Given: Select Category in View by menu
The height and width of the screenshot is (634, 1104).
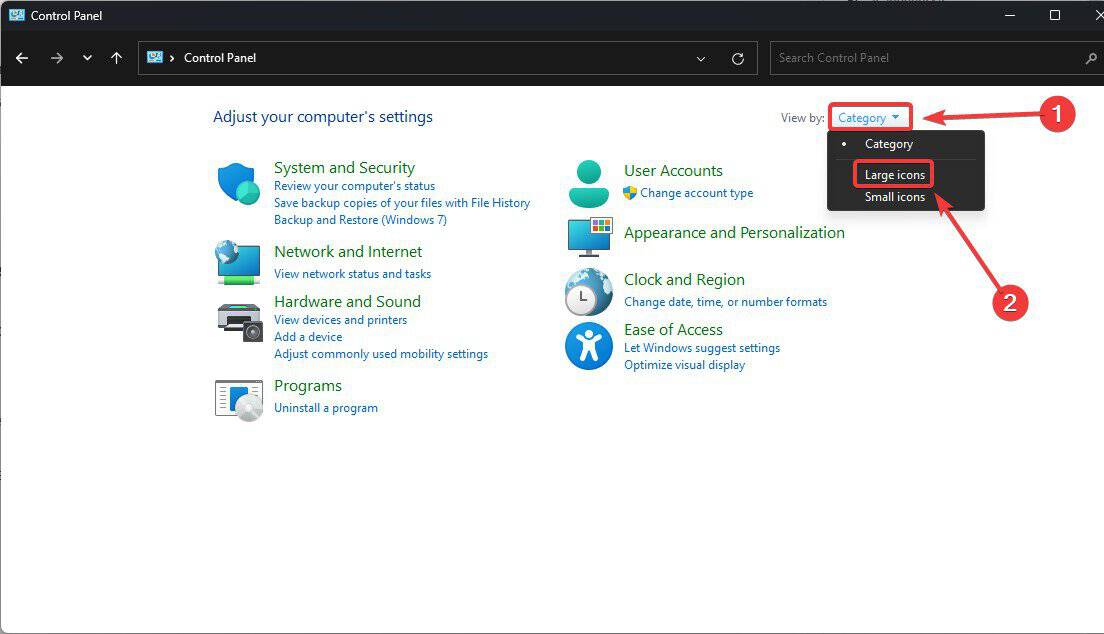Looking at the screenshot, I should pyautogui.click(x=889, y=144).
